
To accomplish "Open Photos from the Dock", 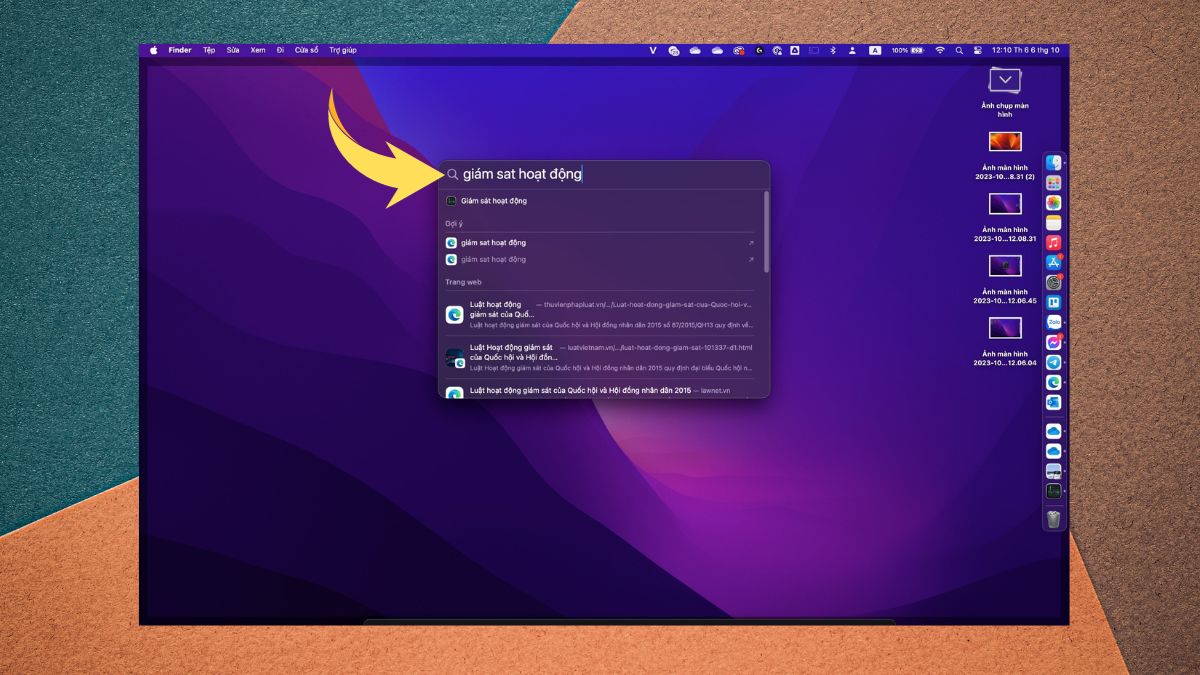I will pos(1053,203).
